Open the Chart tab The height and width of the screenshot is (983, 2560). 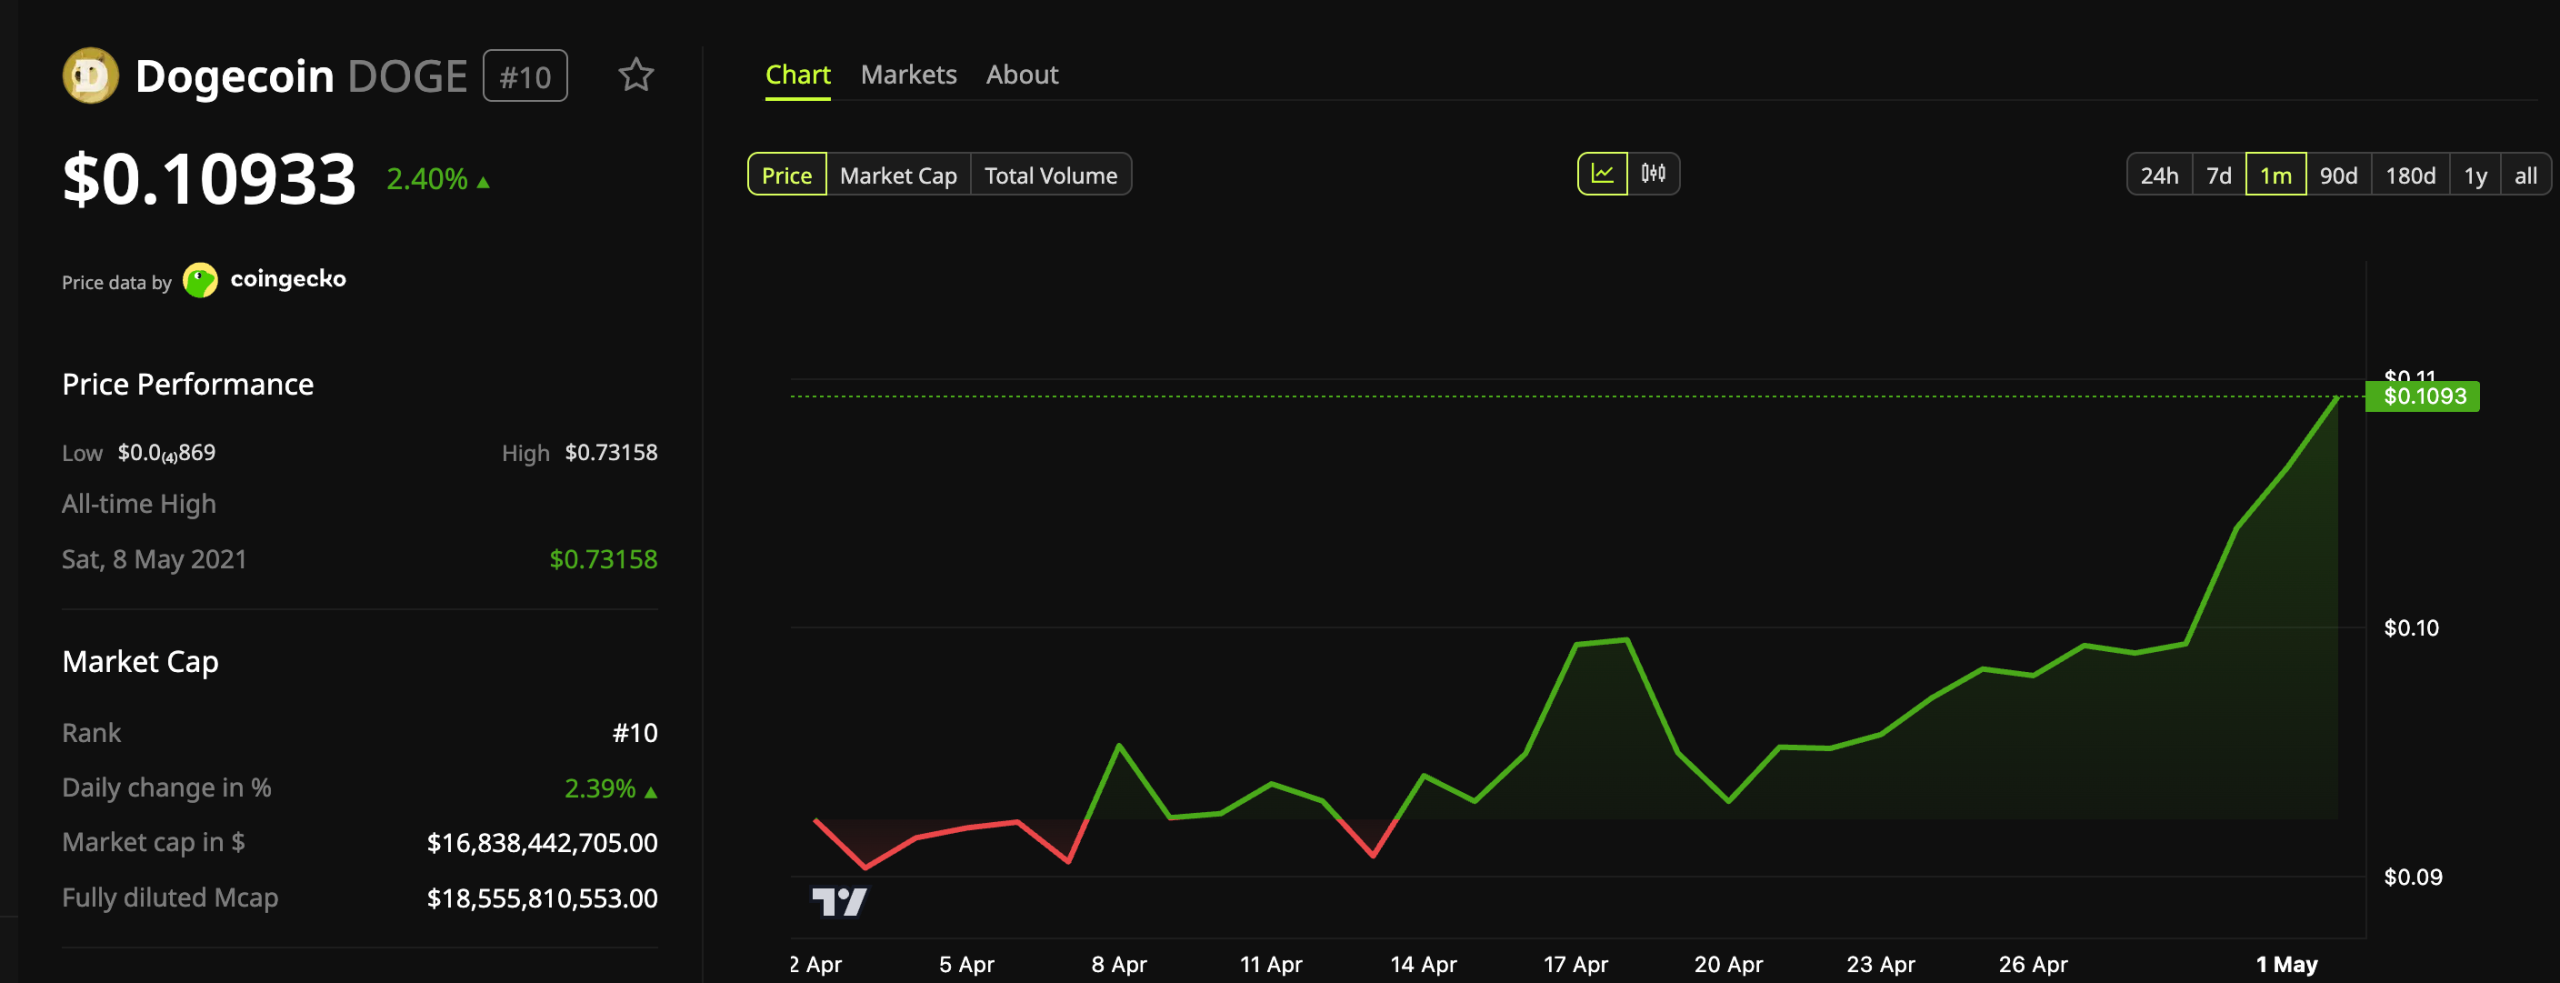[798, 75]
